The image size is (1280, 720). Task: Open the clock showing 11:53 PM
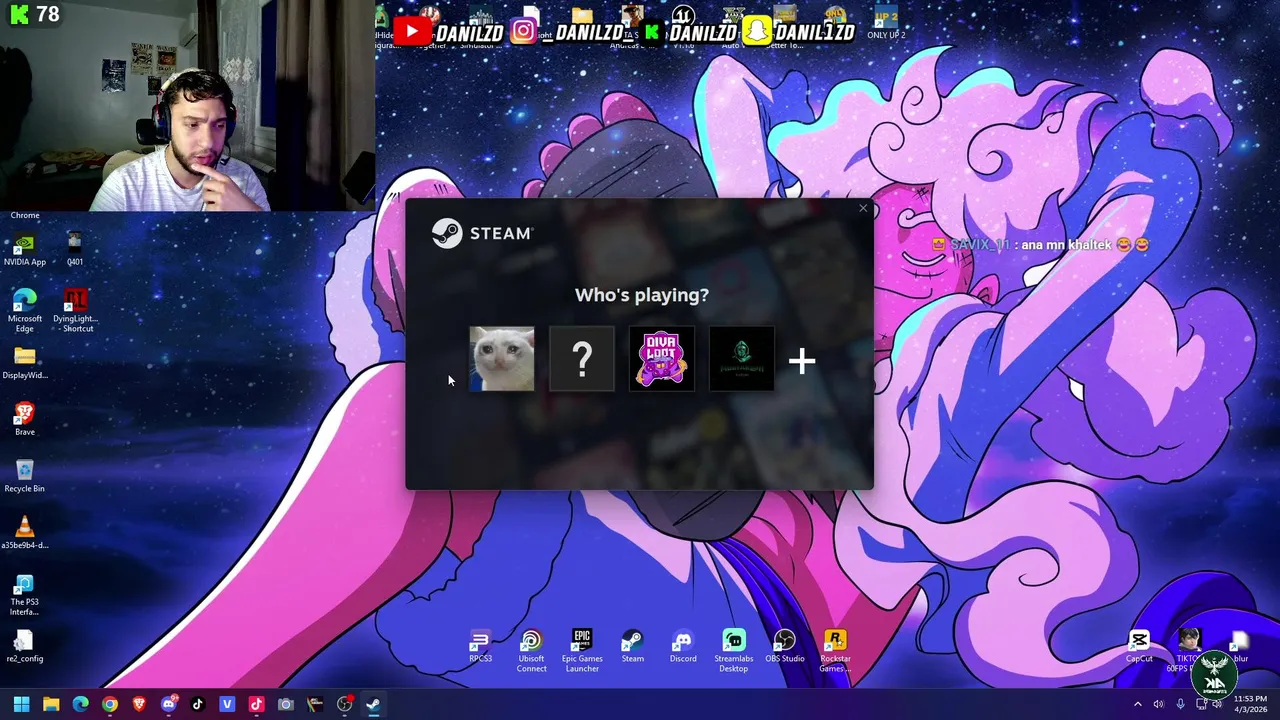click(x=1250, y=704)
